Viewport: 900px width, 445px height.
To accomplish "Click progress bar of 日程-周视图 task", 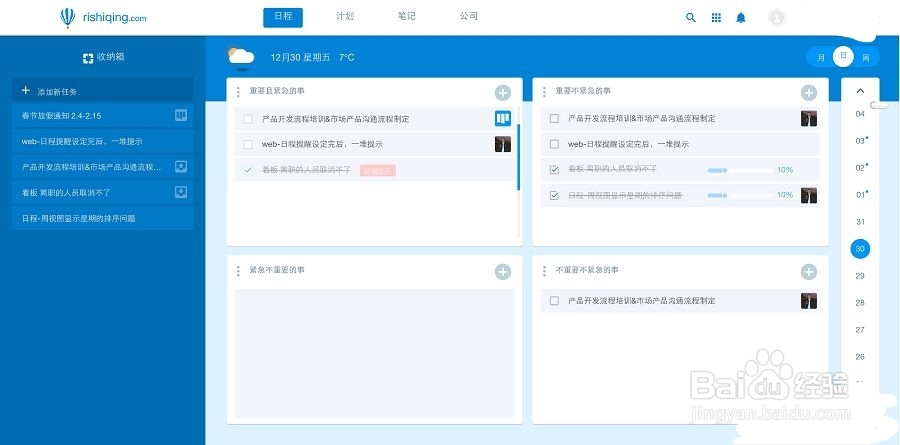I will click(740, 195).
